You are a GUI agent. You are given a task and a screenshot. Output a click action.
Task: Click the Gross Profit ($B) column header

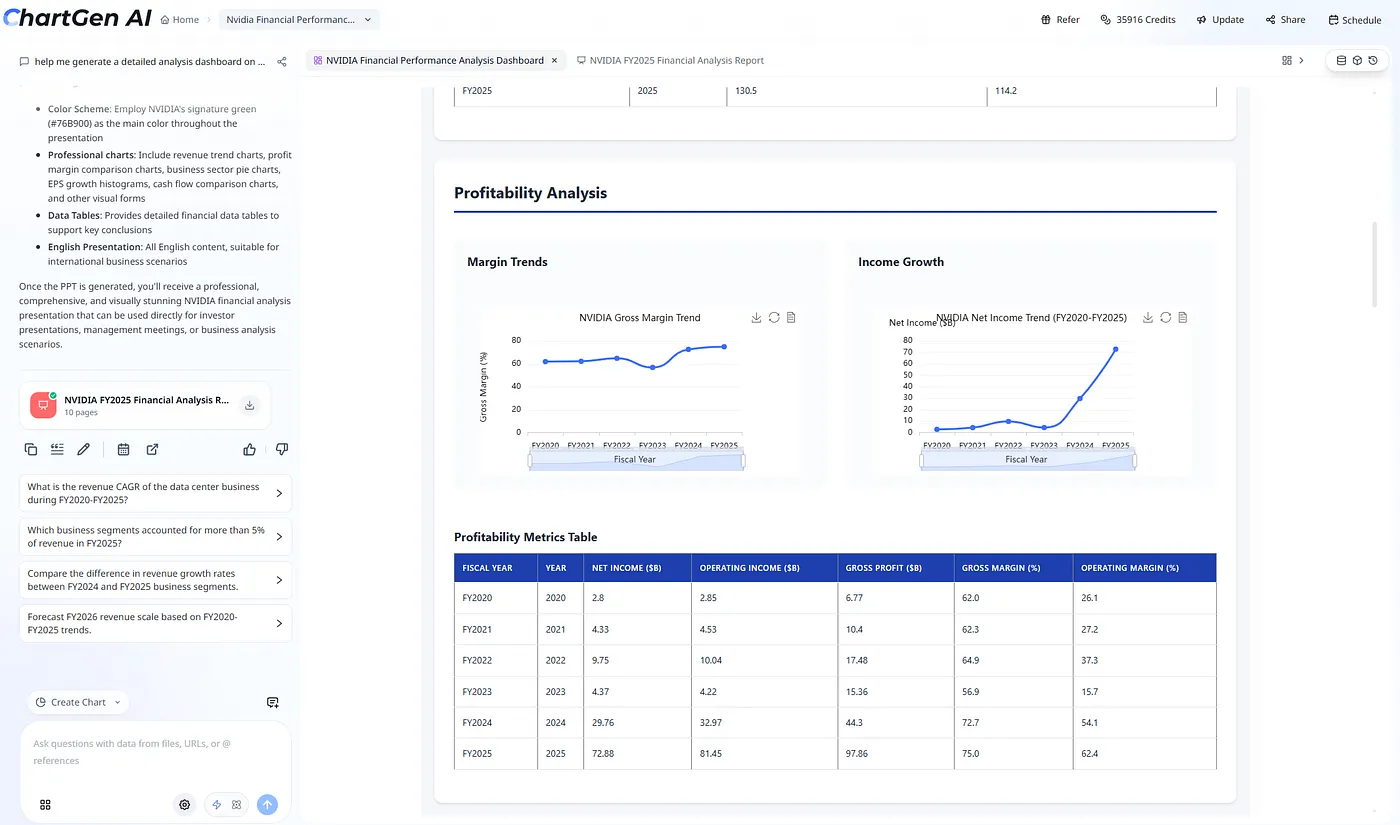(x=895, y=568)
